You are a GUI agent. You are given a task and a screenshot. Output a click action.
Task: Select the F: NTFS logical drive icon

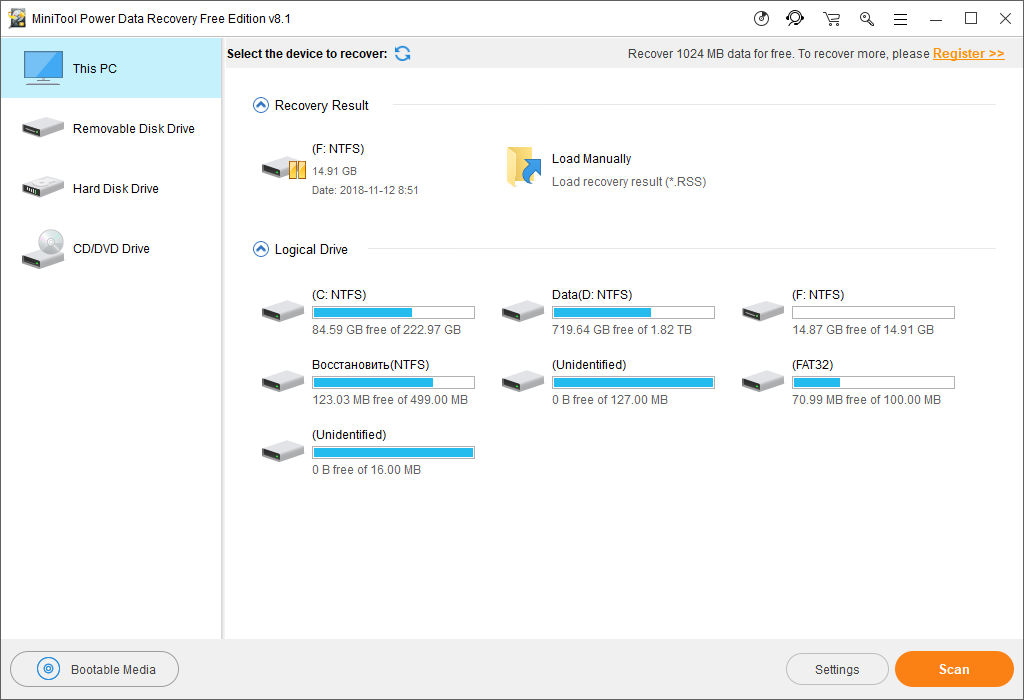[763, 311]
